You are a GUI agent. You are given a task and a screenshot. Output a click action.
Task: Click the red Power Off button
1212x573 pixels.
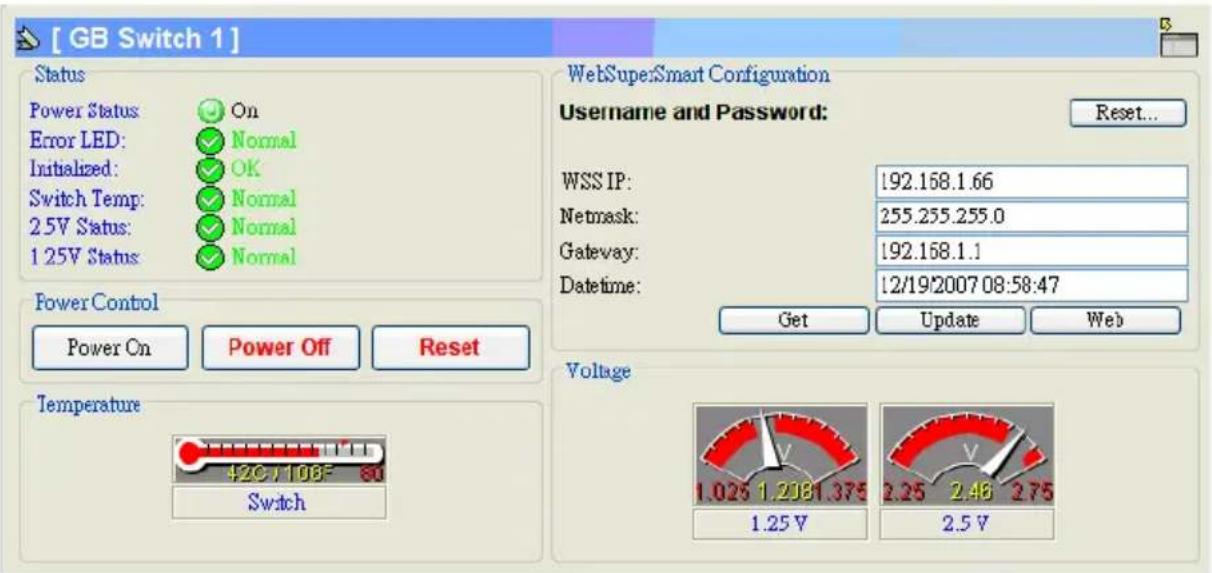(x=281, y=348)
